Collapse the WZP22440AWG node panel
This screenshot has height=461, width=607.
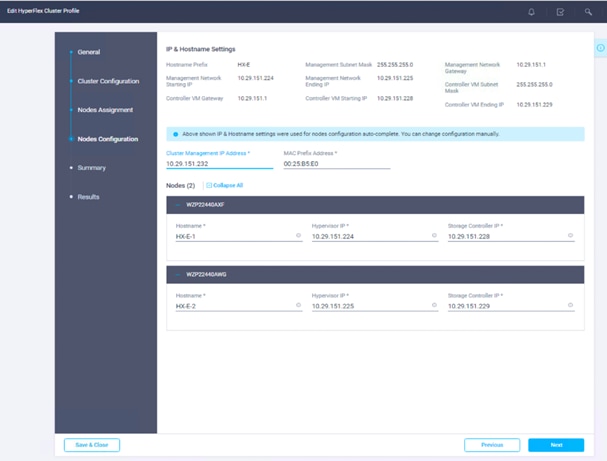click(x=178, y=274)
